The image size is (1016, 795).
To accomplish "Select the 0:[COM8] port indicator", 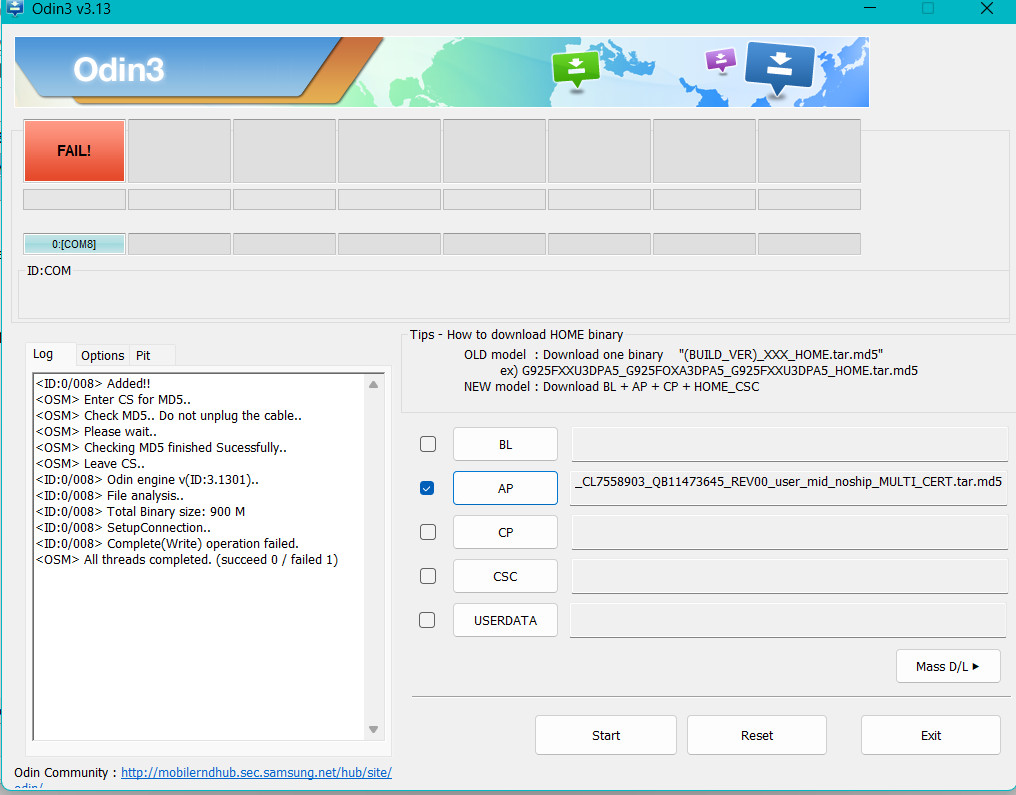I will click(x=75, y=244).
